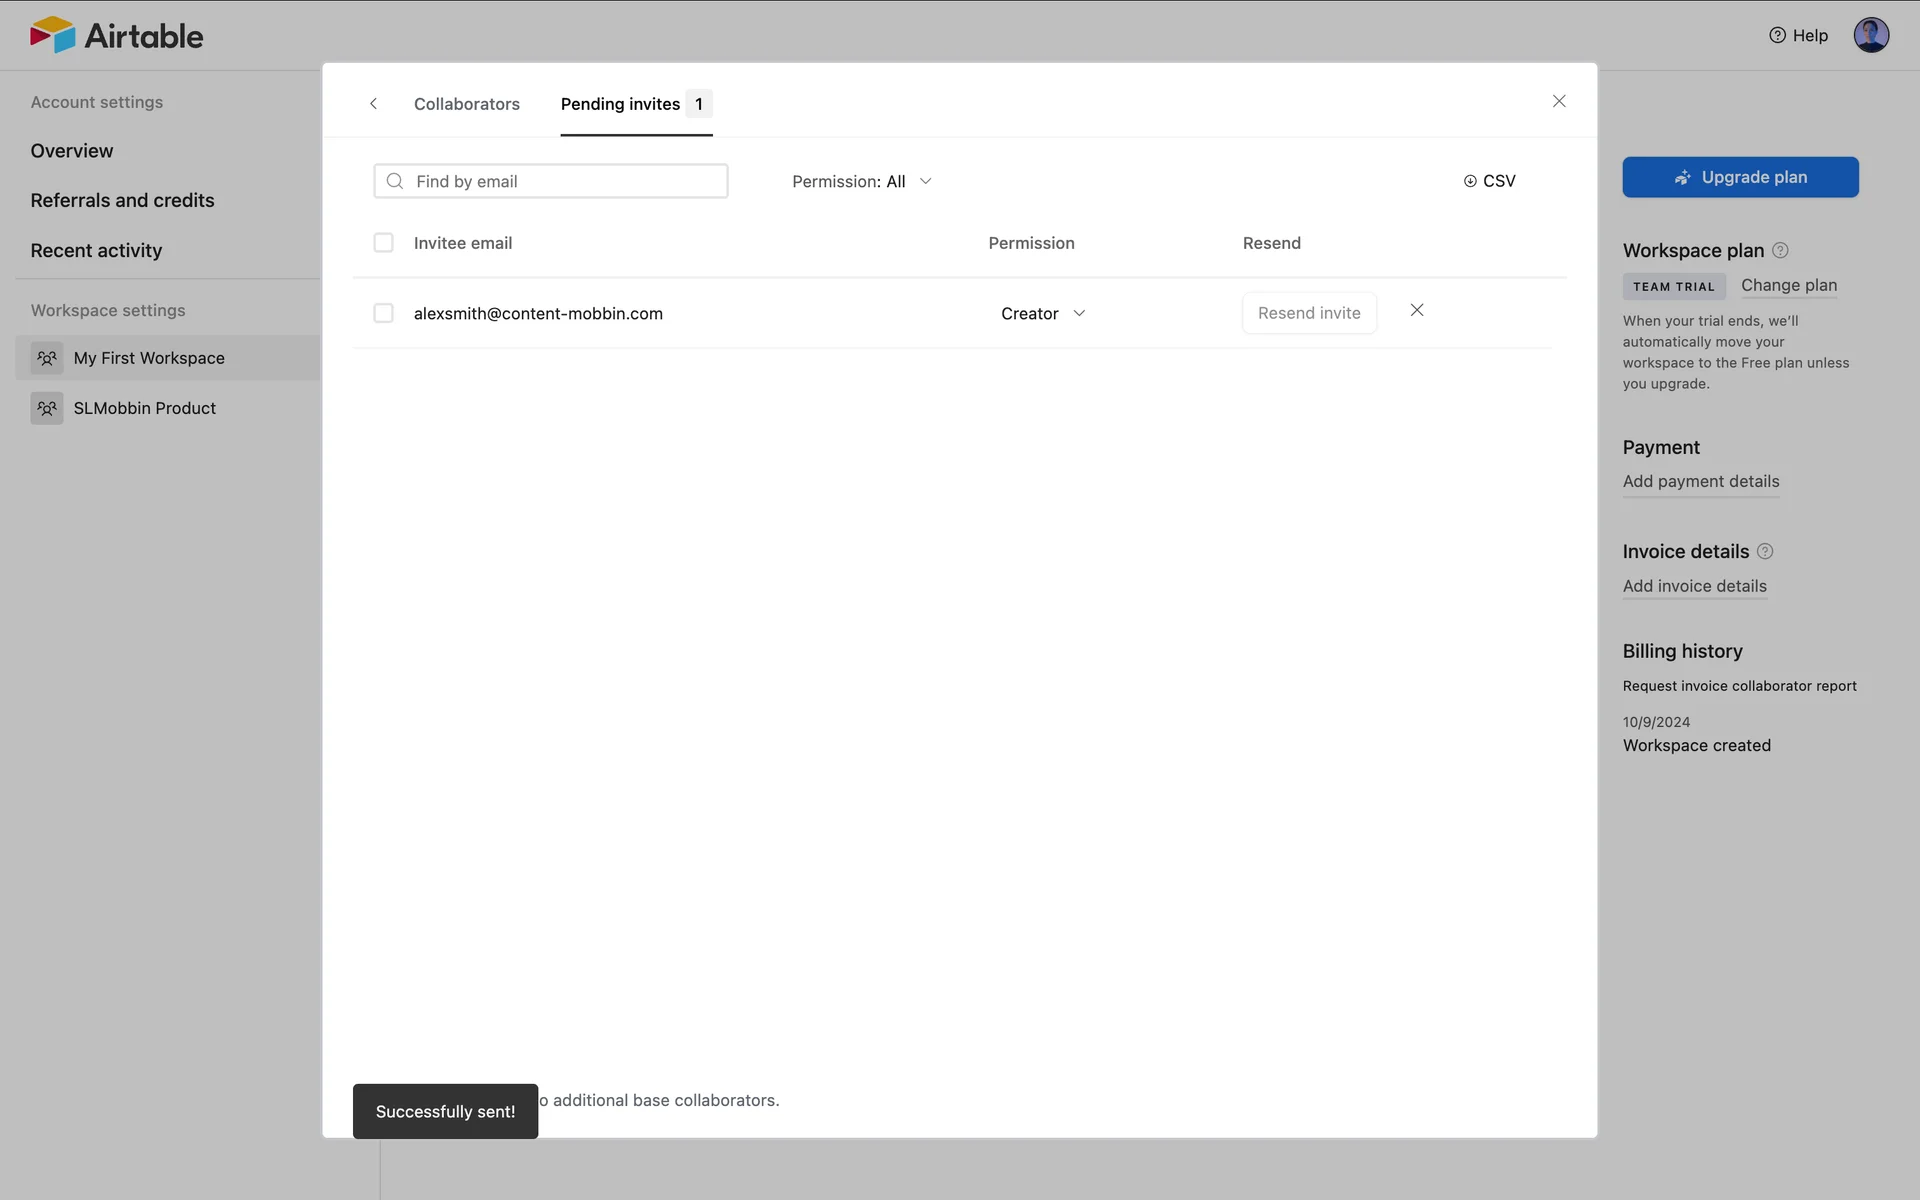This screenshot has width=1920, height=1200.
Task: Click the Upgrade plan button
Action: tap(1740, 177)
